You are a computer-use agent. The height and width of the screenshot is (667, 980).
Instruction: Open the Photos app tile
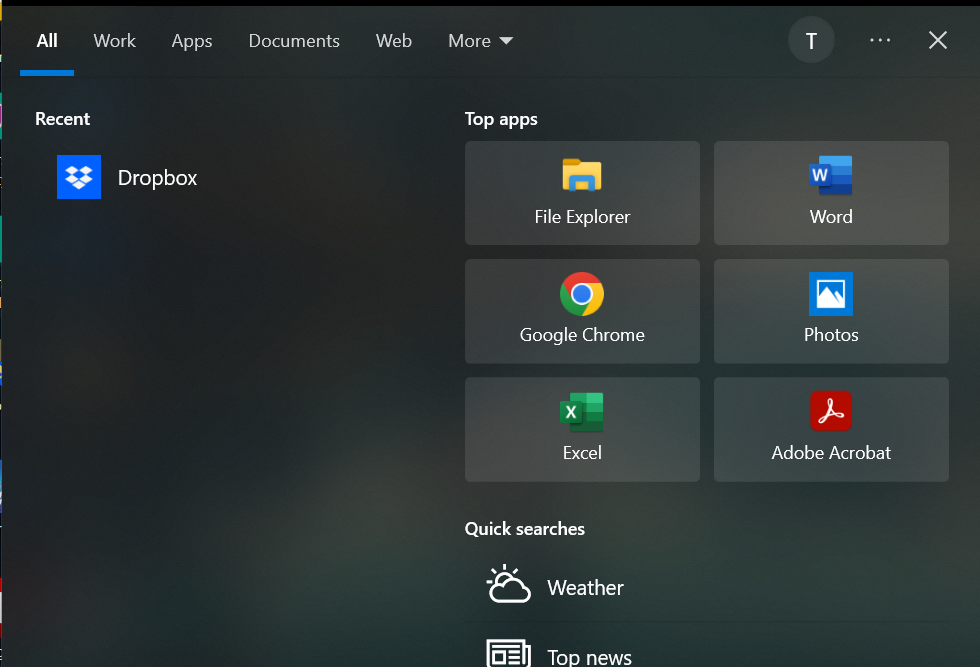[x=831, y=311]
